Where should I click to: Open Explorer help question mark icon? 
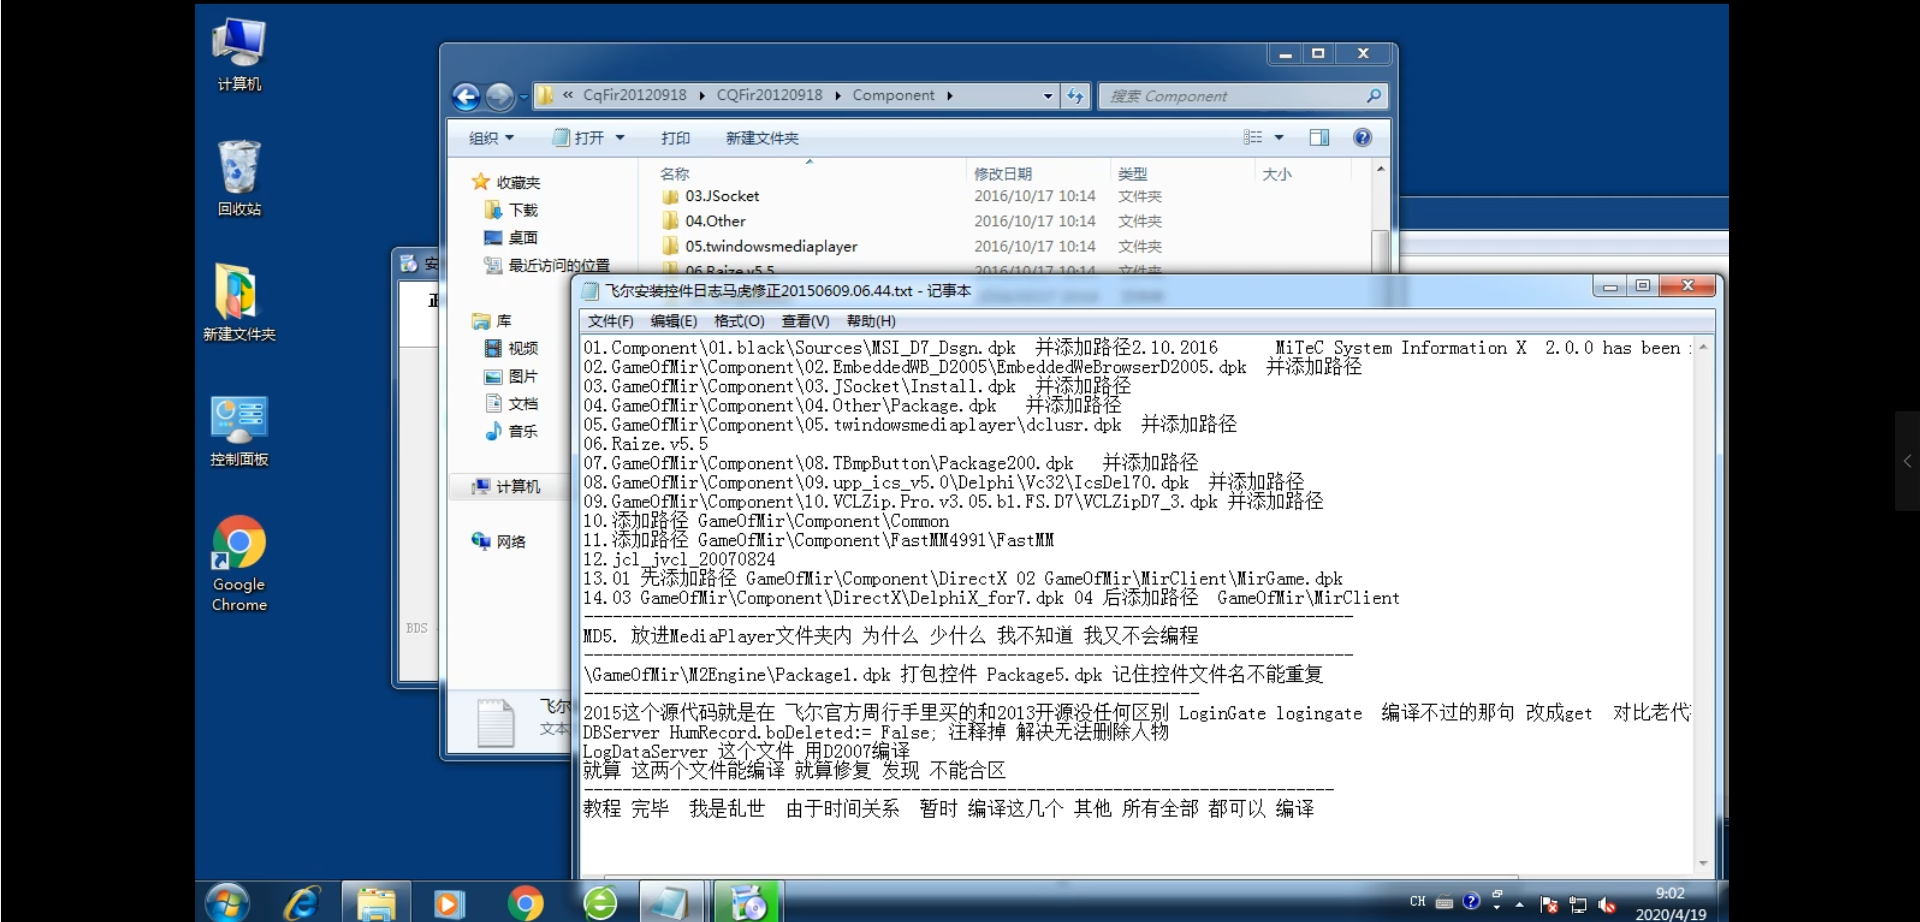1362,138
